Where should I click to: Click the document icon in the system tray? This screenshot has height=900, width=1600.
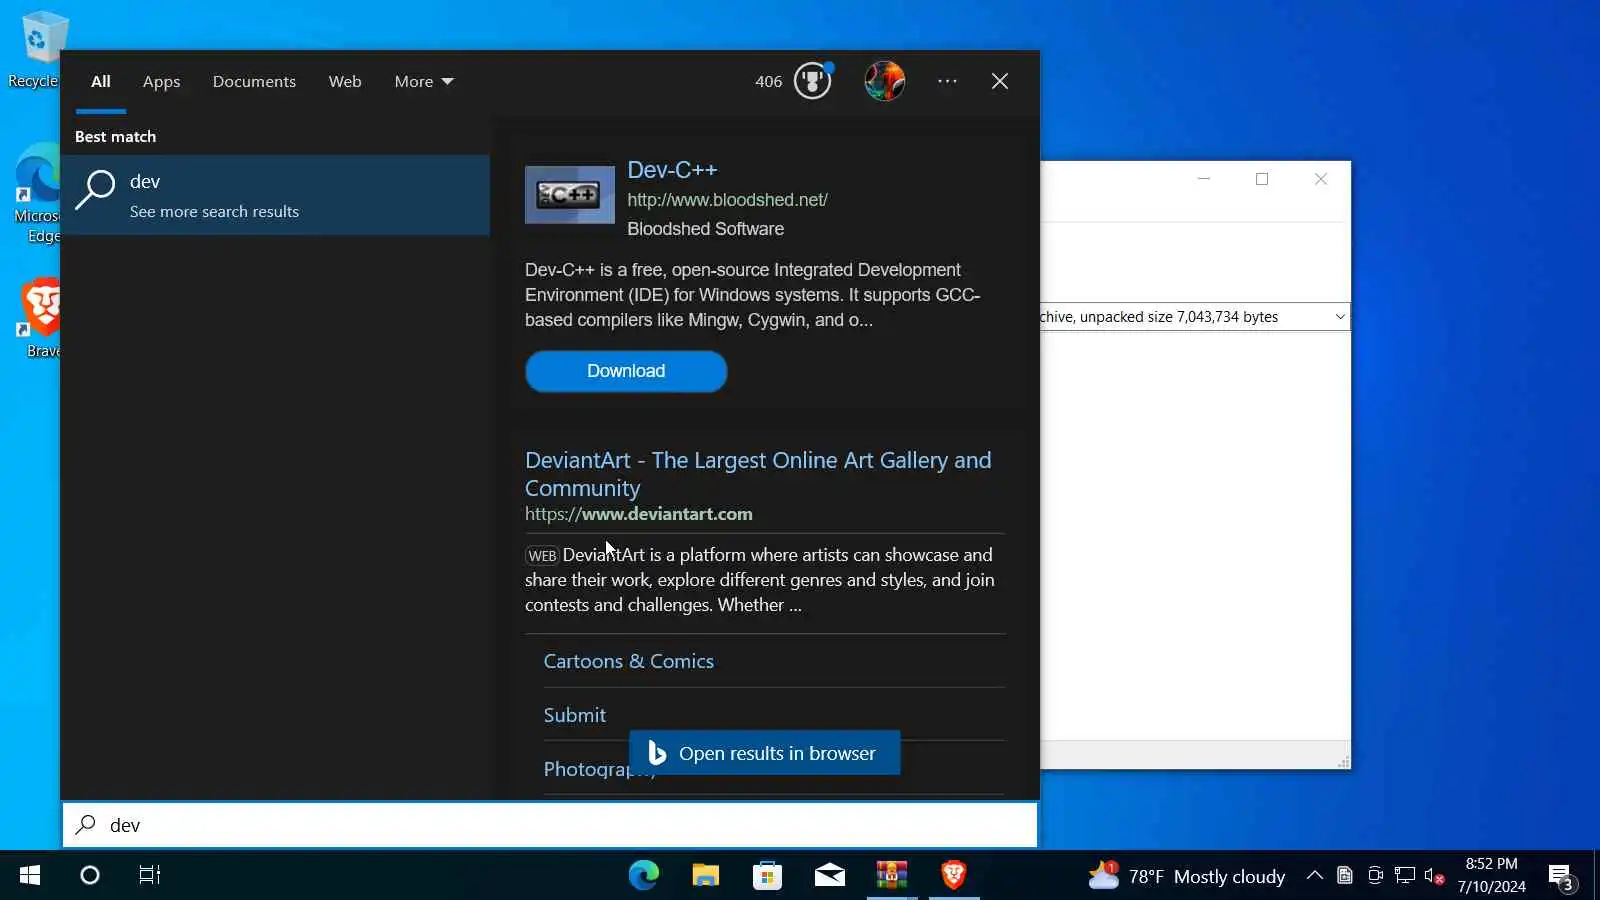(x=1345, y=876)
